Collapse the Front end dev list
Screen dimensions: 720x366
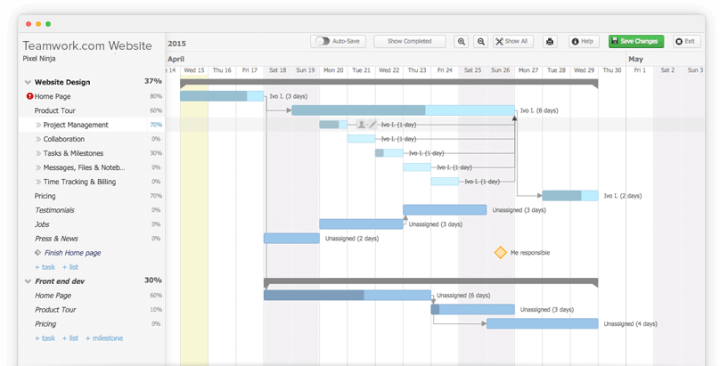click(x=28, y=282)
